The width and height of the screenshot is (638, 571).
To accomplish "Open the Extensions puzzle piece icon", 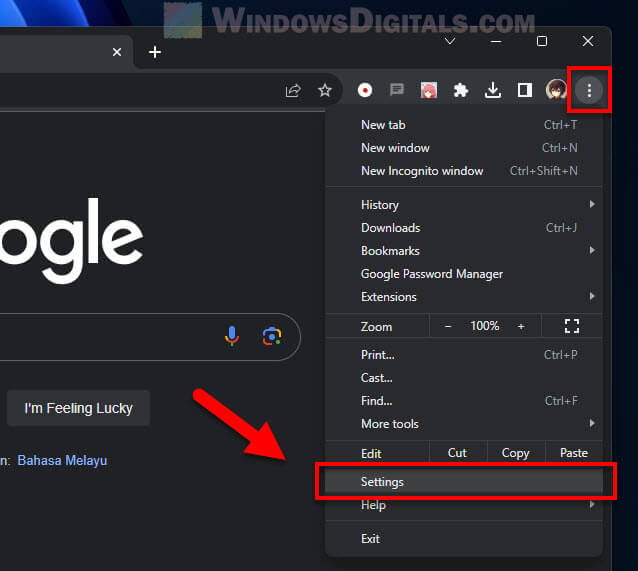I will (x=461, y=90).
